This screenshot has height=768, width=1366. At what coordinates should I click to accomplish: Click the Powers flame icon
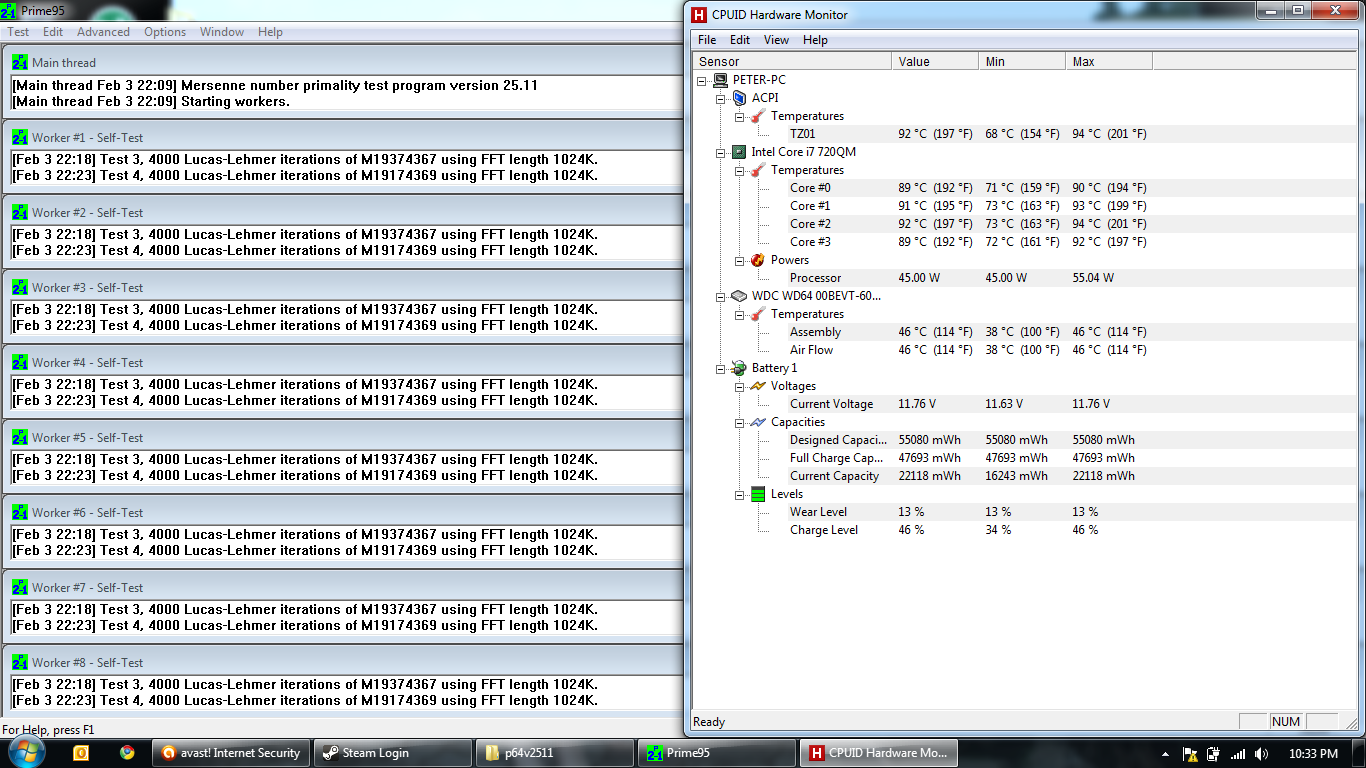click(758, 260)
